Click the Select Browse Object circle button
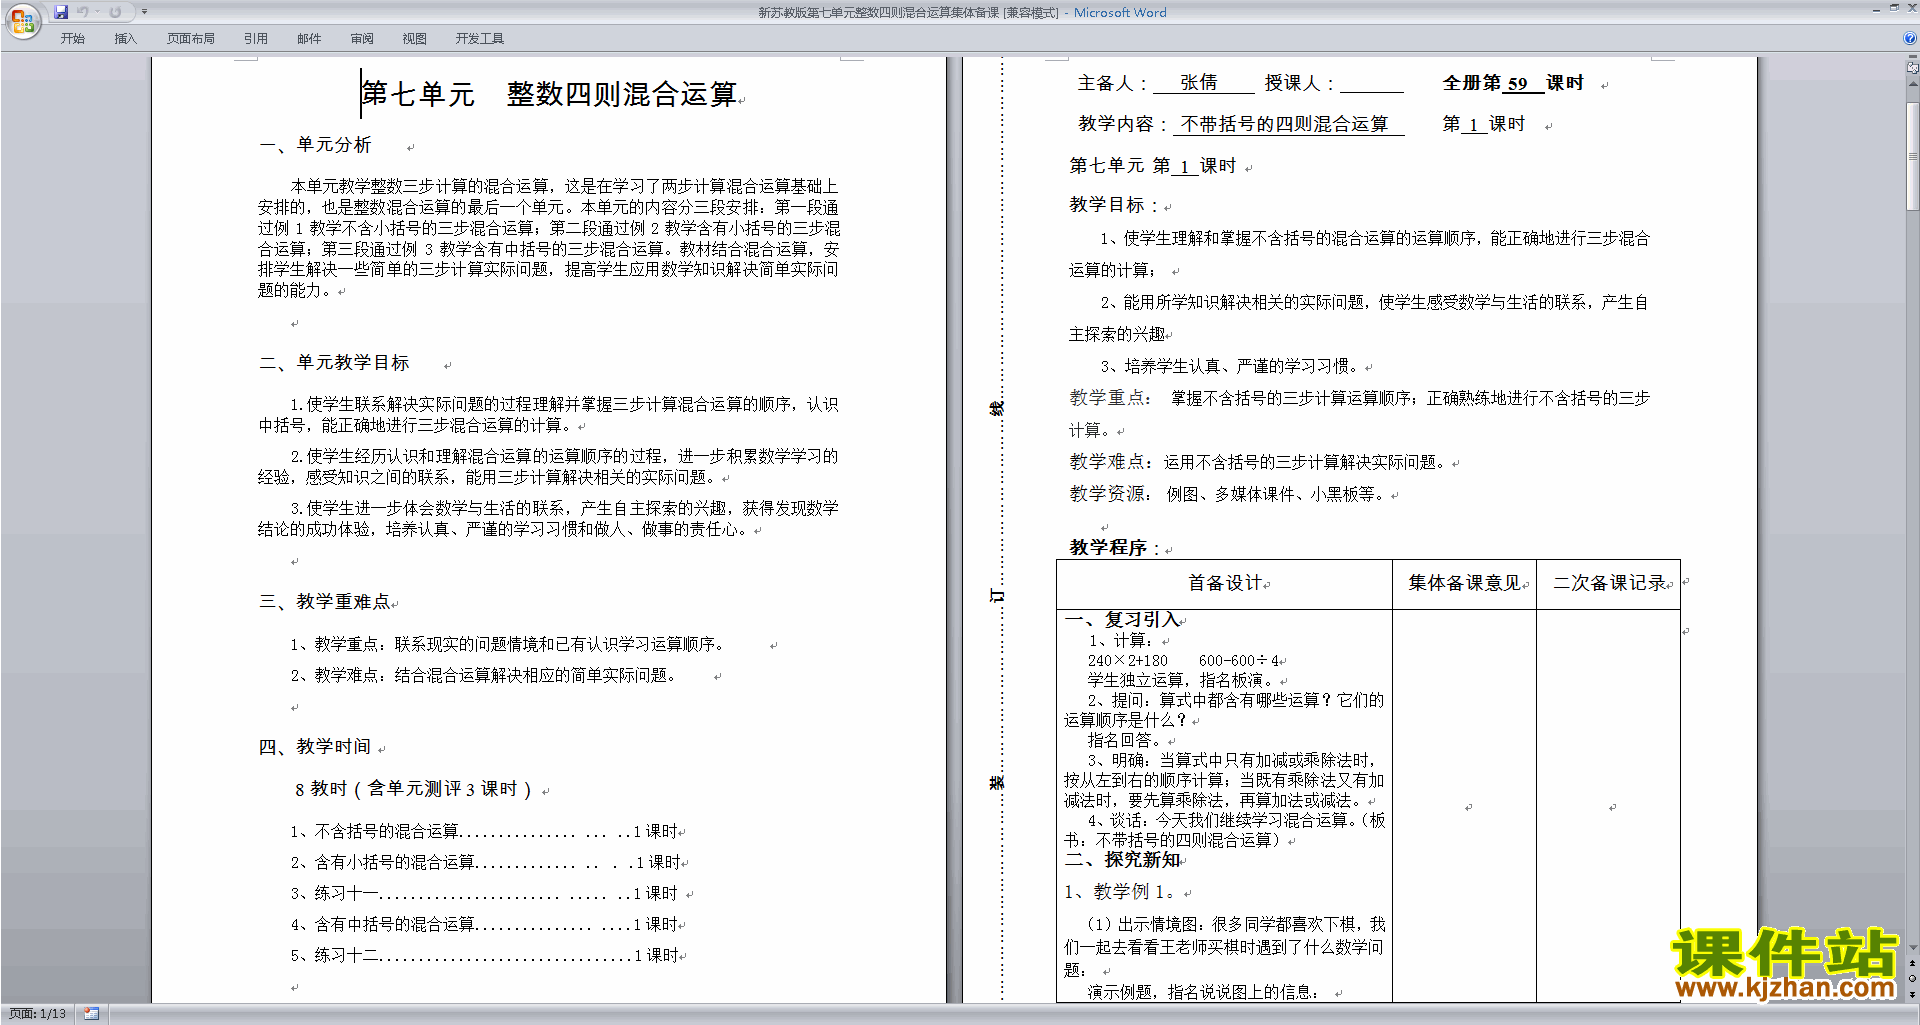Image resolution: width=1920 pixels, height=1025 pixels. (x=1913, y=979)
